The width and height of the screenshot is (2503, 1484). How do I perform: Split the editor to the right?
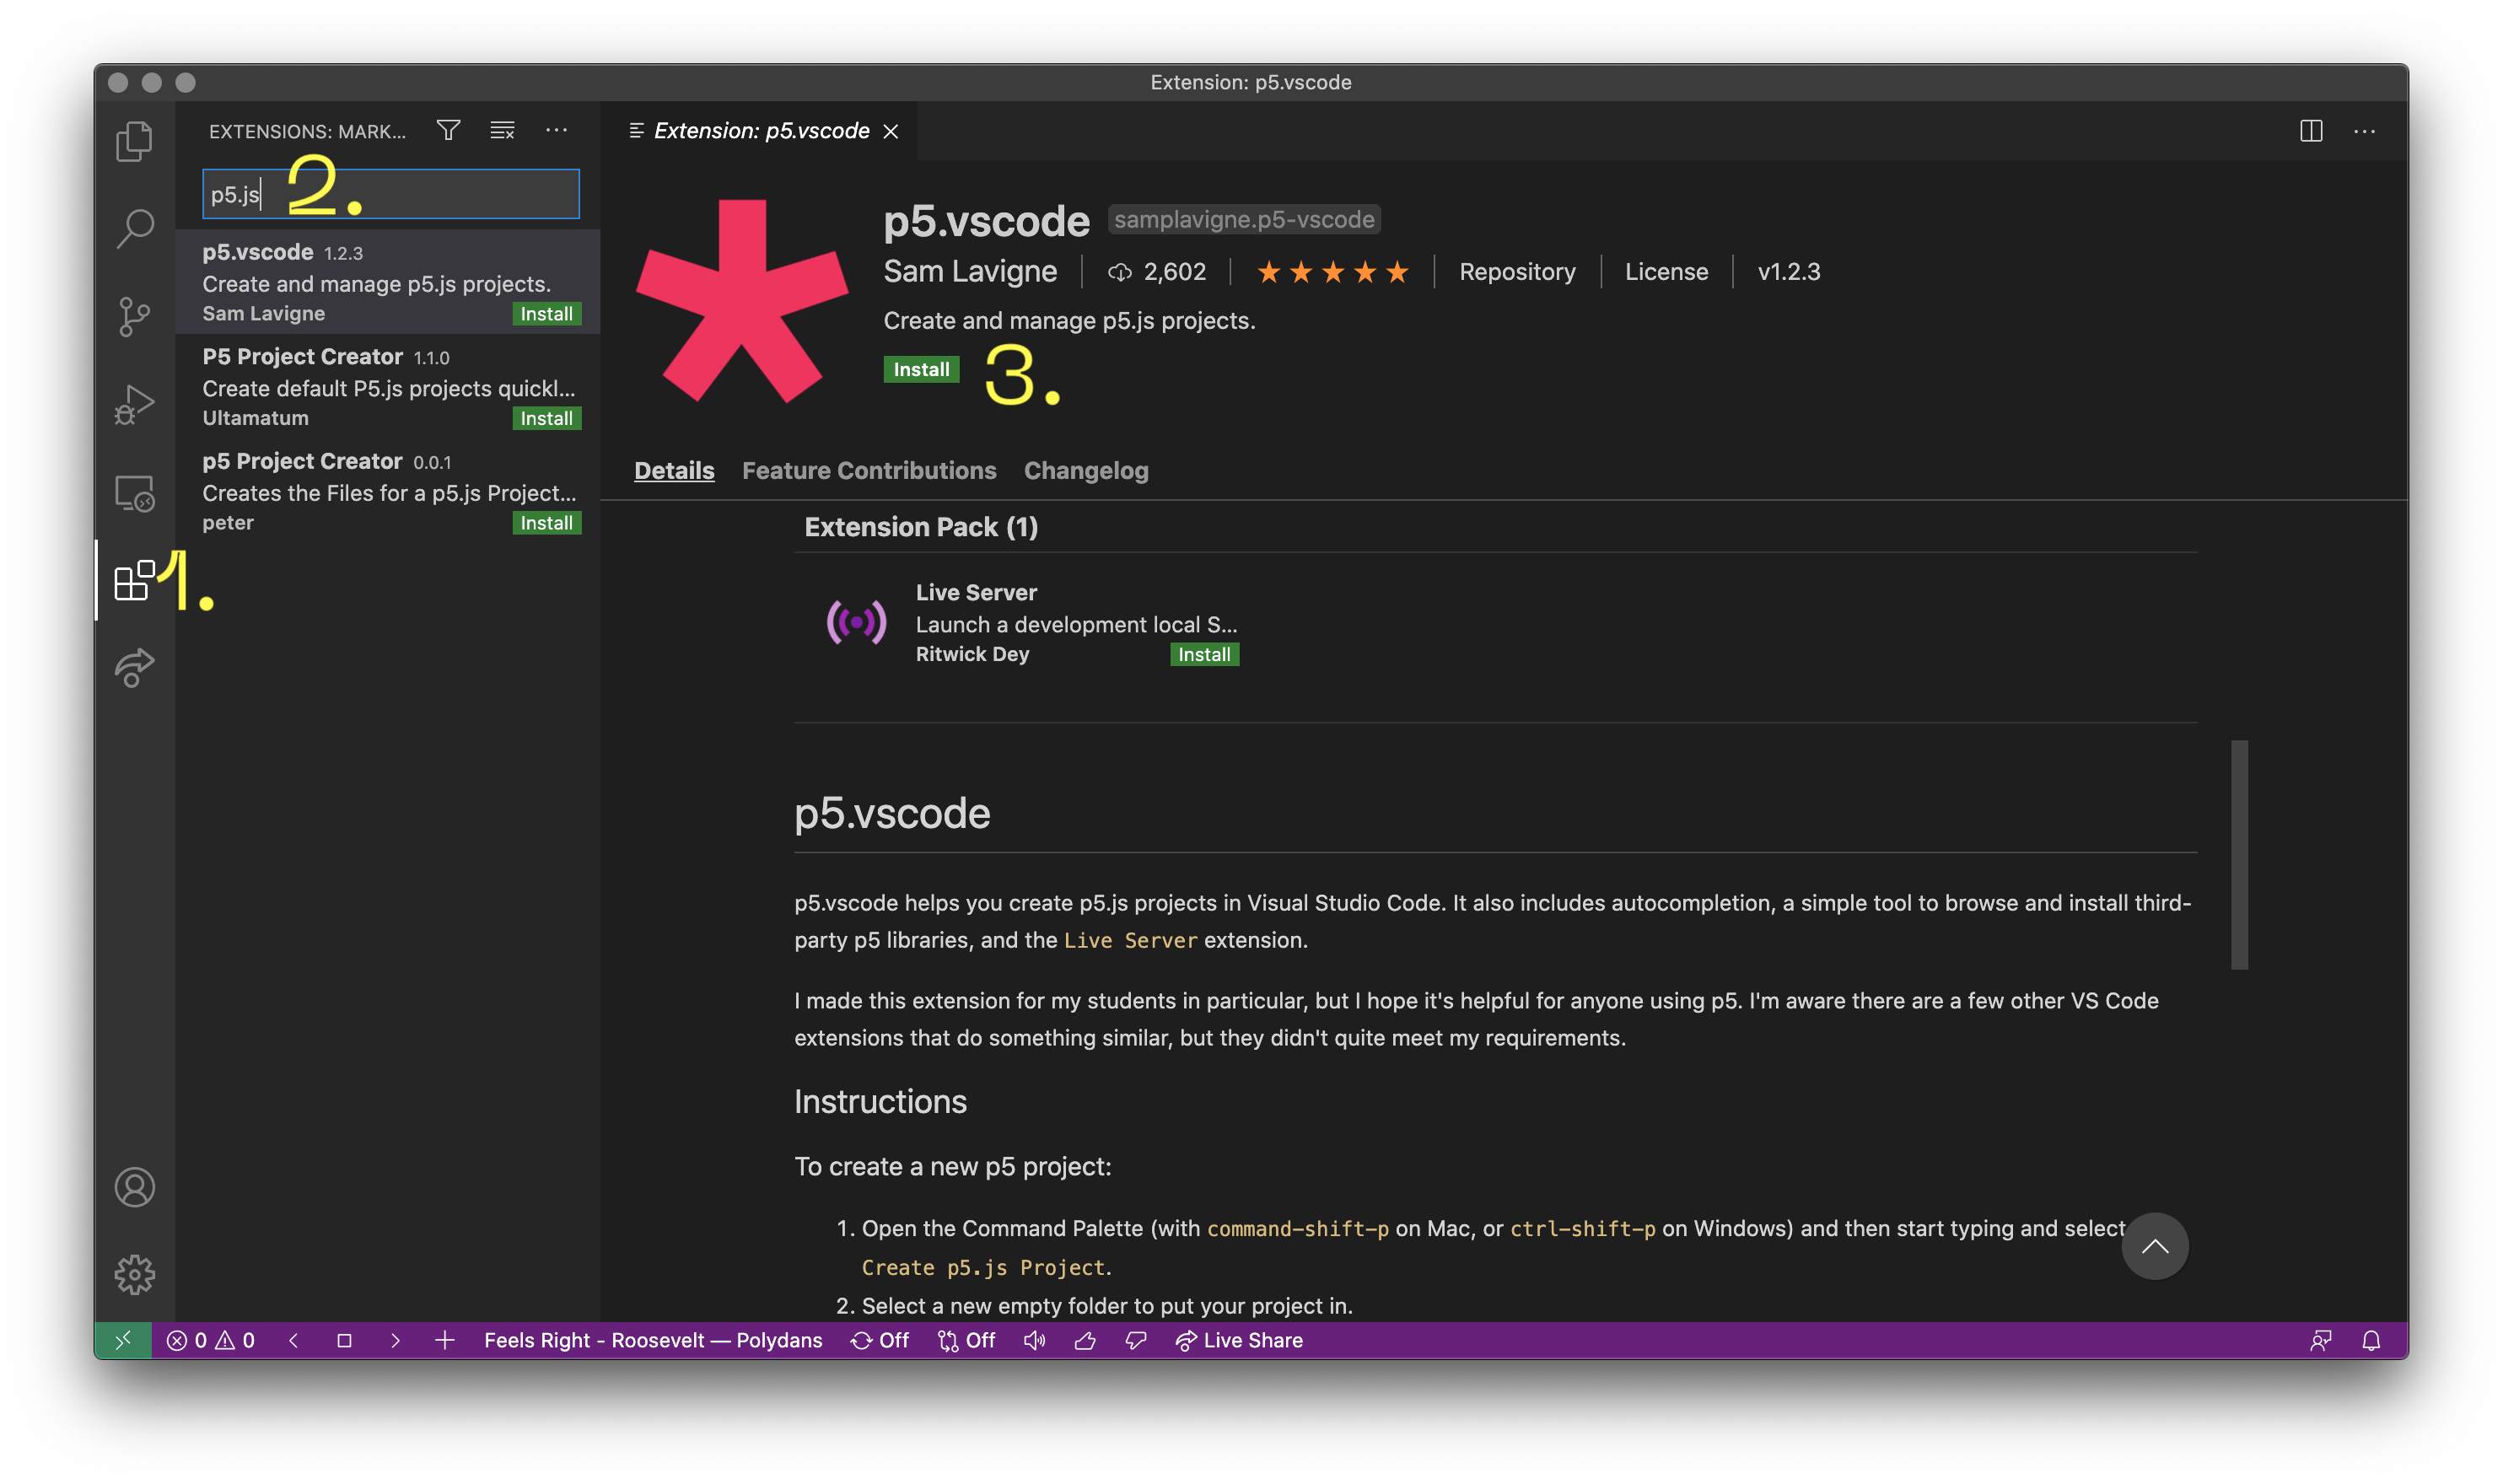click(2310, 131)
